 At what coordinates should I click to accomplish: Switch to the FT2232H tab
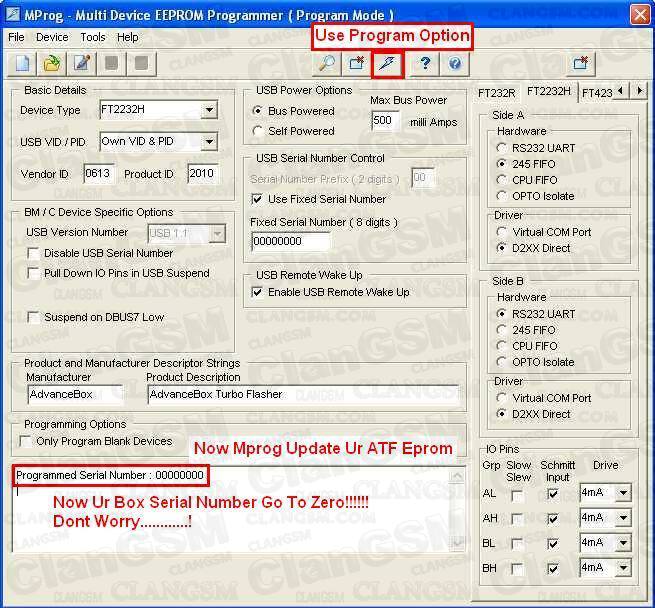click(x=548, y=91)
